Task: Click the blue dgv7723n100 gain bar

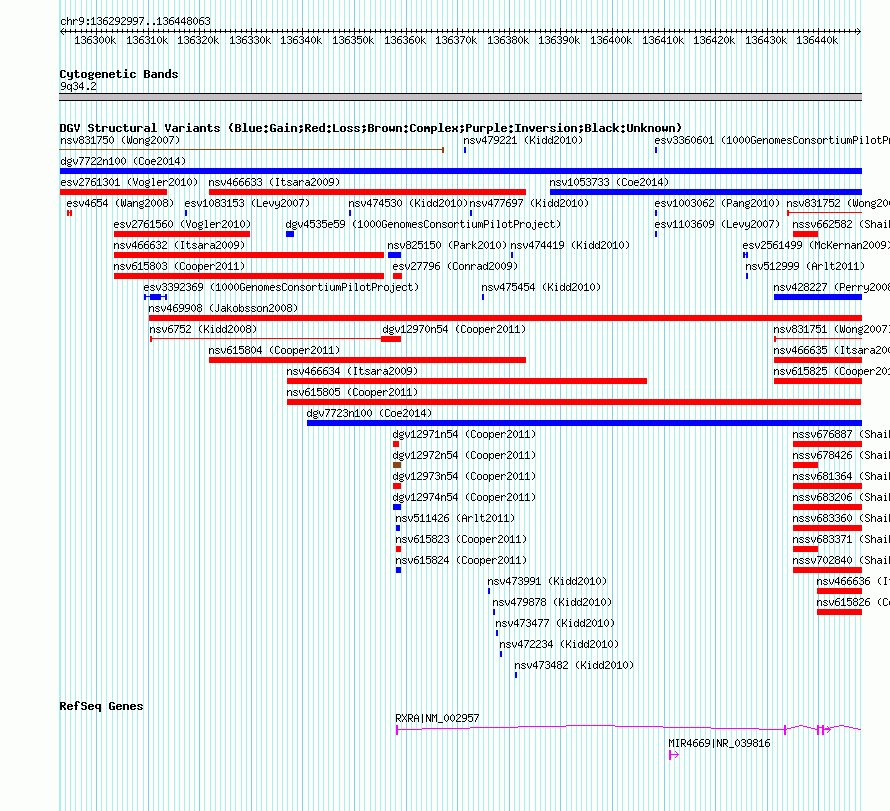Action: tap(584, 423)
